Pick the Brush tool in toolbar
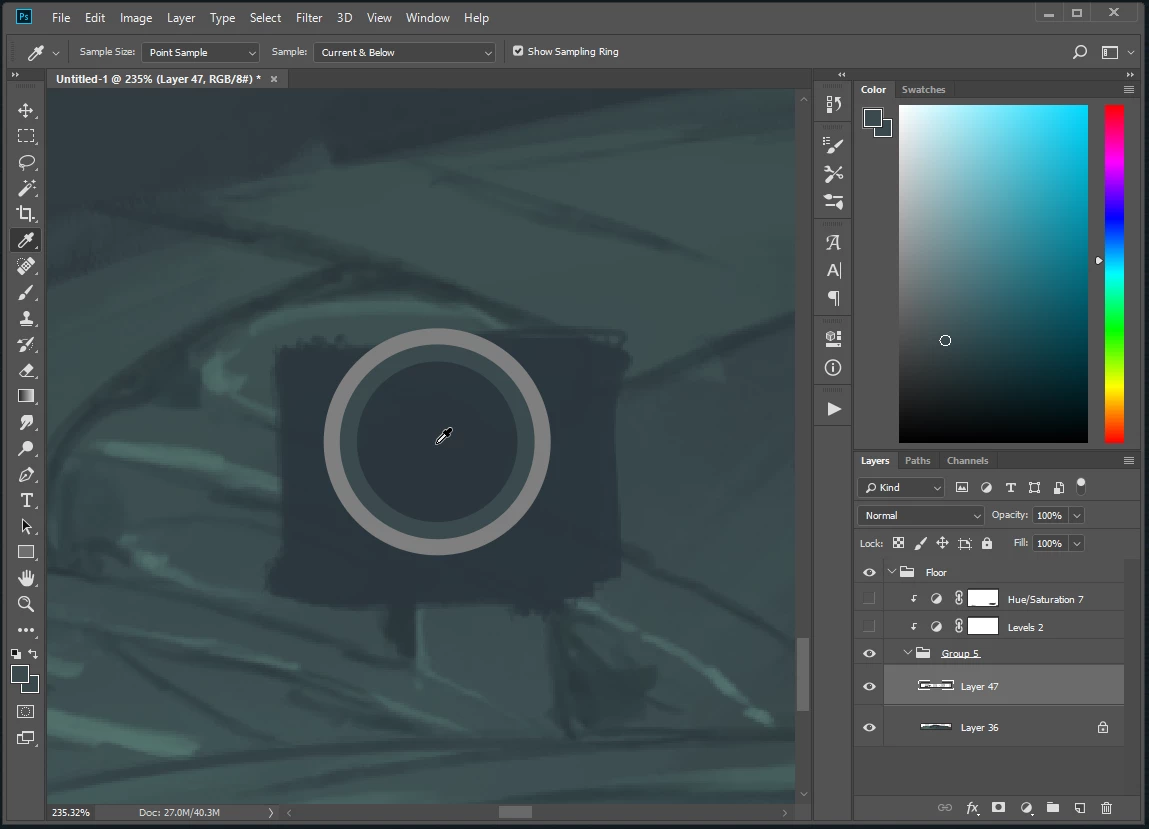1149x829 pixels. coord(26,292)
